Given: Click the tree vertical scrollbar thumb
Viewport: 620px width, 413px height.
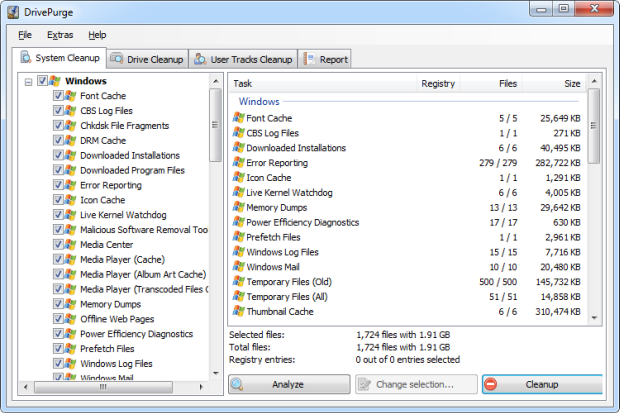Looking at the screenshot, I should click(x=215, y=125).
